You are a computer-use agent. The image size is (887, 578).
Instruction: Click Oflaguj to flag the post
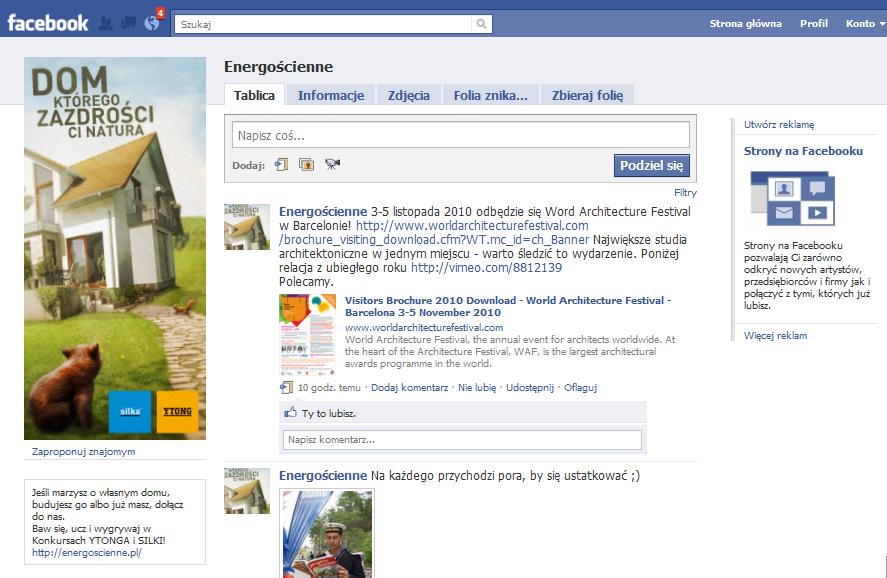580,387
